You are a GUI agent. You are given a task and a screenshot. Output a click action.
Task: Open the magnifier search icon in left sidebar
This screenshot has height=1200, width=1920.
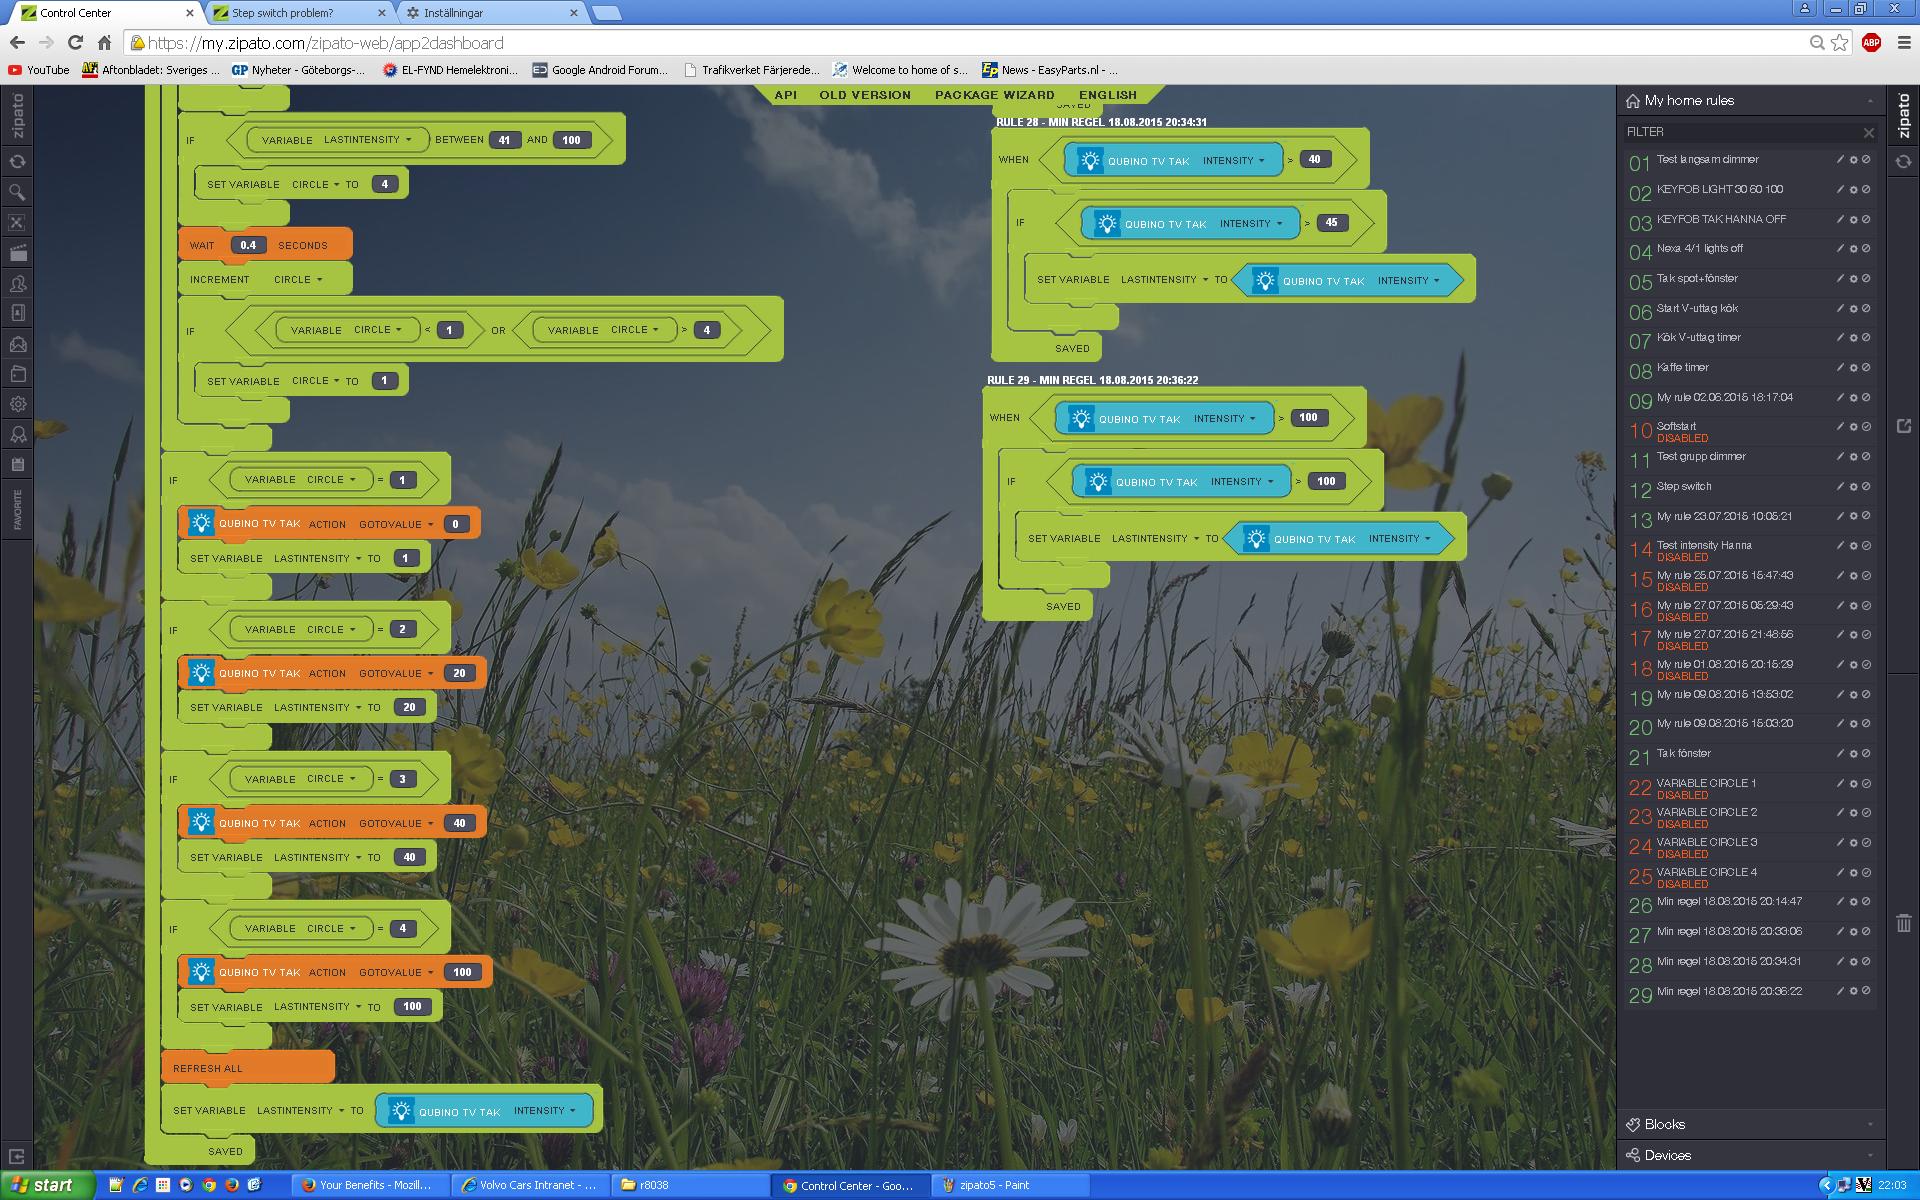point(17,192)
